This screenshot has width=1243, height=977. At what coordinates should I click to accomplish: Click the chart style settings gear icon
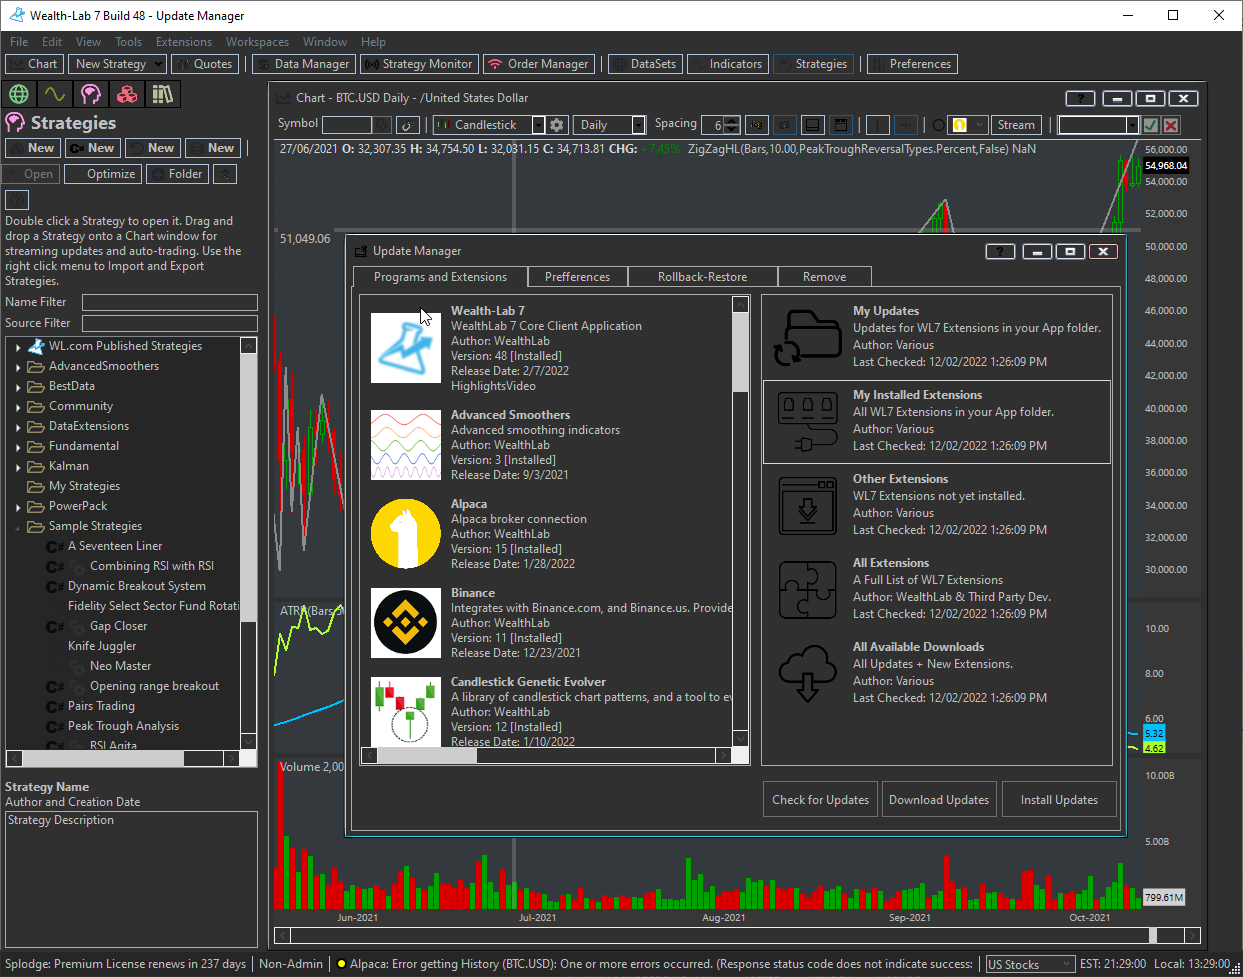(x=557, y=125)
